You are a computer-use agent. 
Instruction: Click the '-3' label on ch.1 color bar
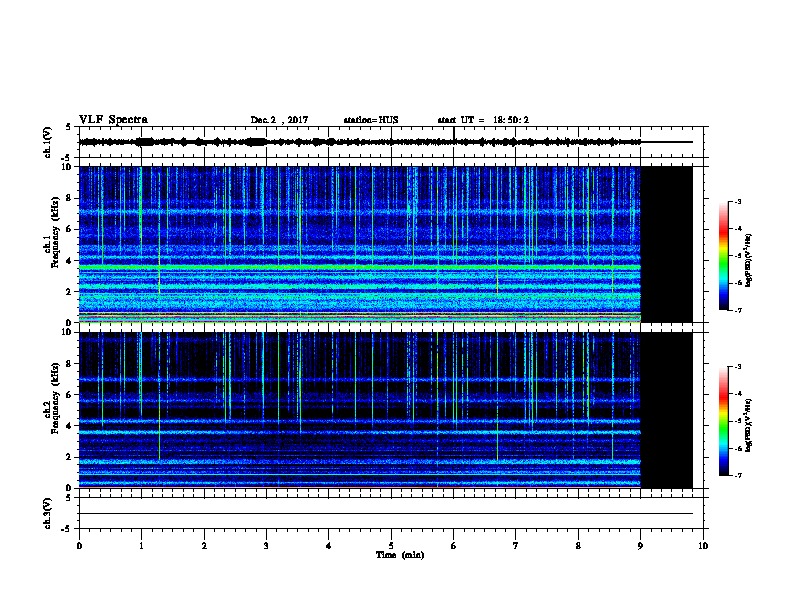(x=737, y=201)
